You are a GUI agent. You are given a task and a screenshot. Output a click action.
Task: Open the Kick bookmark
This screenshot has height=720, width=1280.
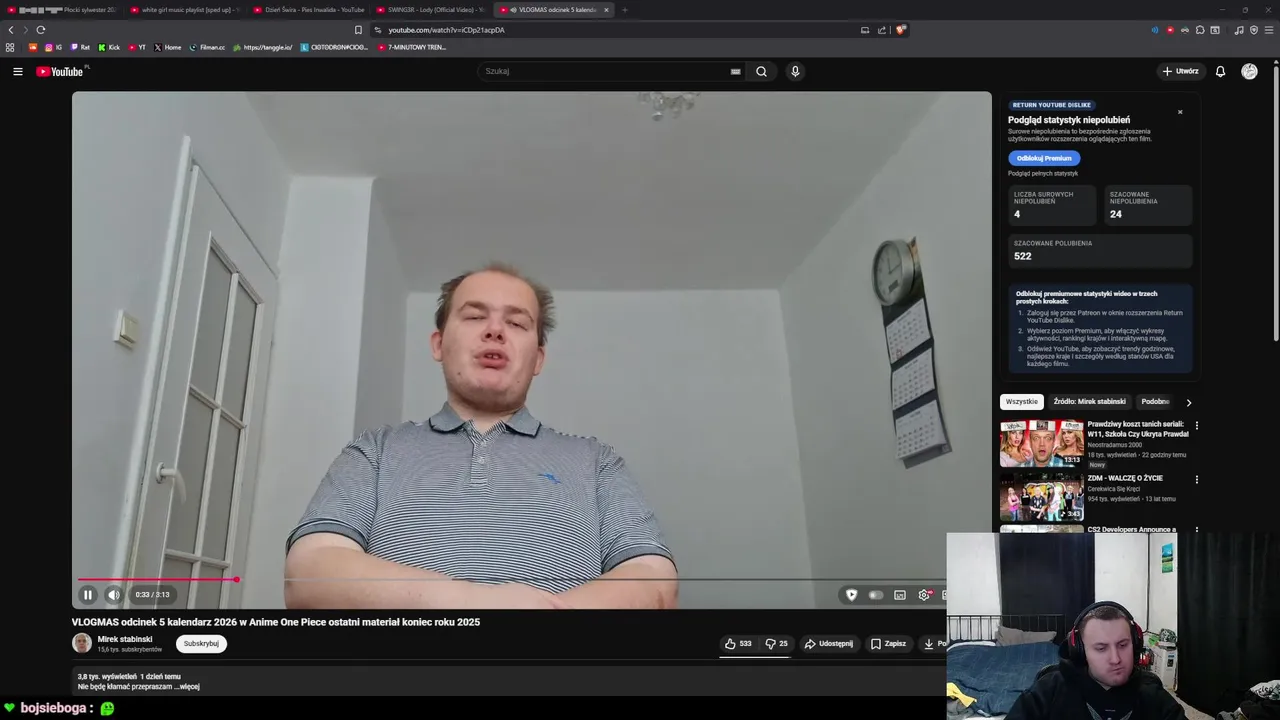109,47
